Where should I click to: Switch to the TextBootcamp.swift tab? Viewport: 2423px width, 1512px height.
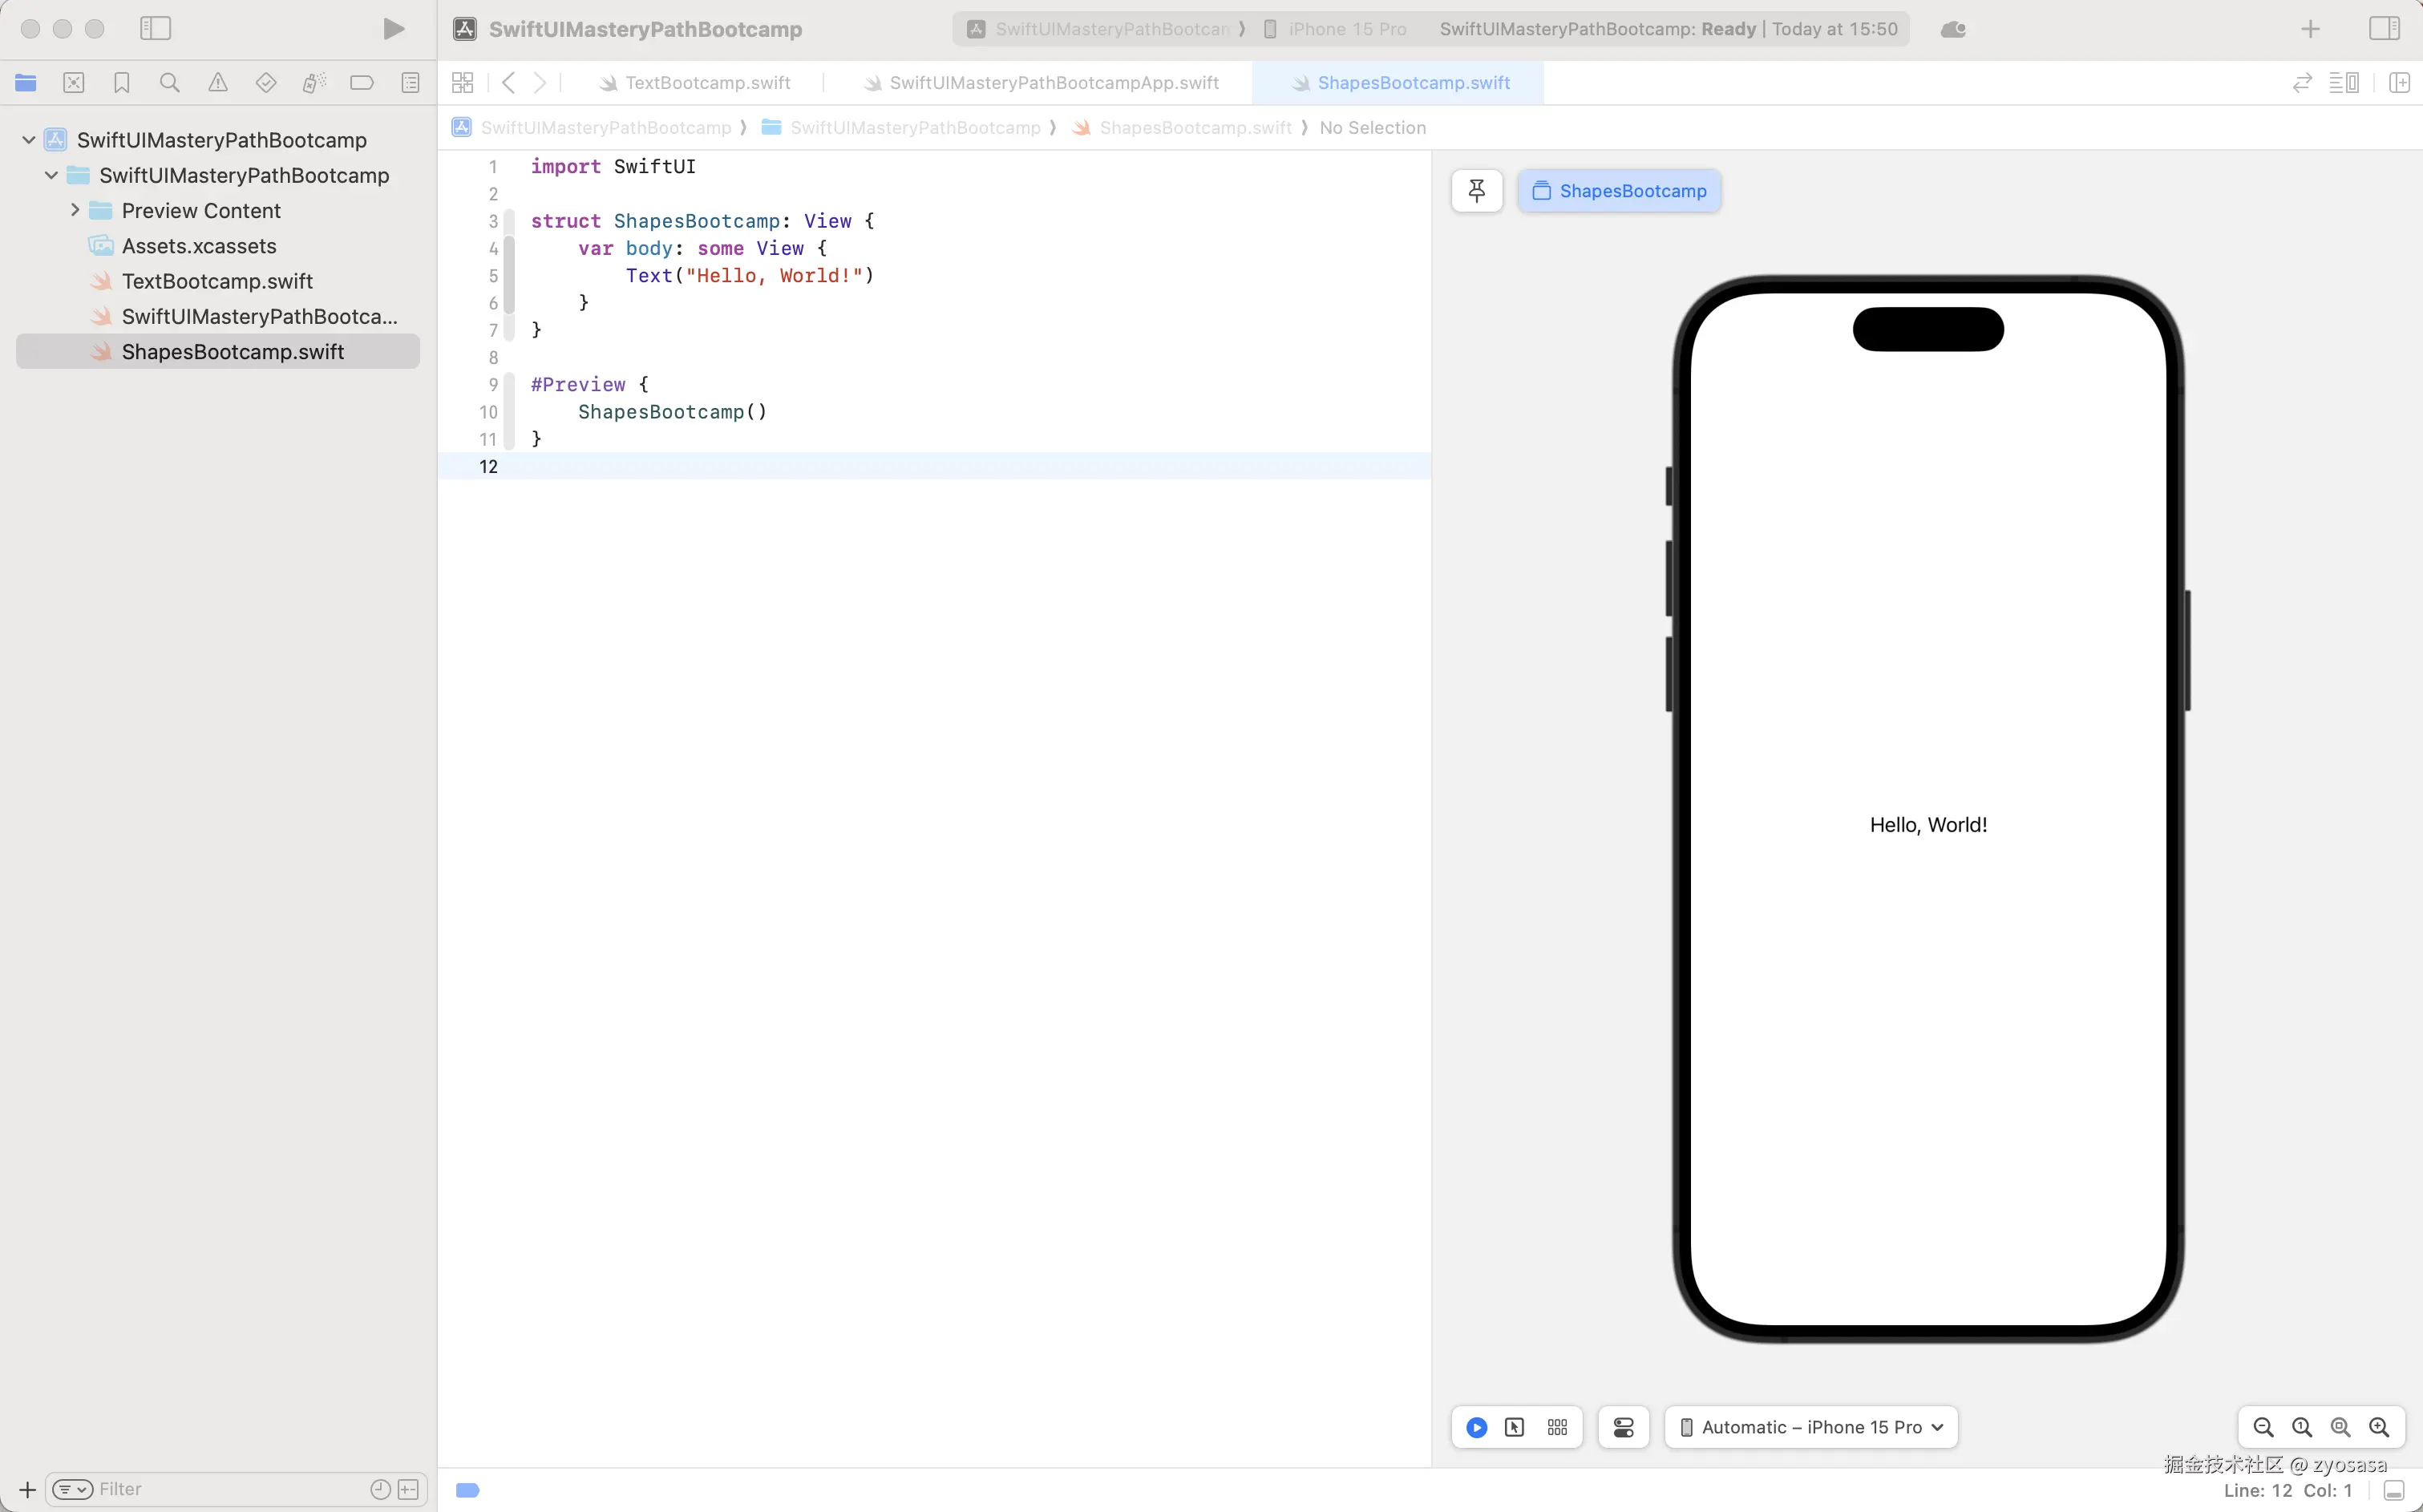[706, 83]
